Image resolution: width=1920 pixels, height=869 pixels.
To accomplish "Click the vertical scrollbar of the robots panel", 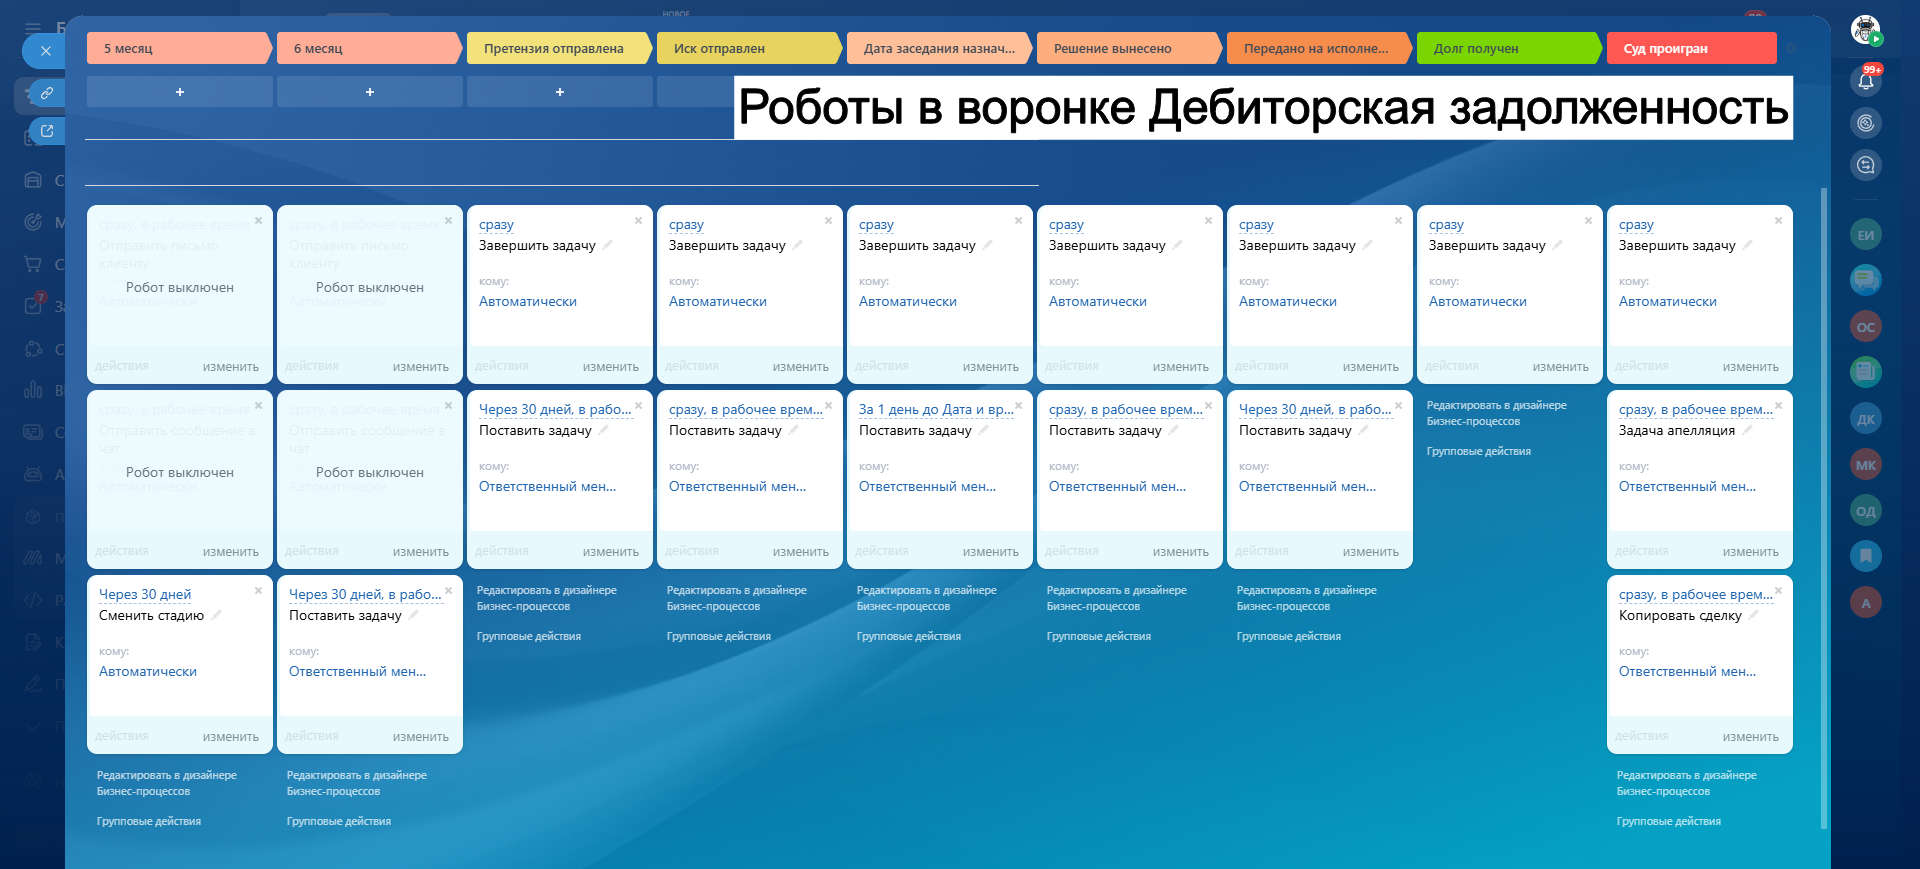I will click(1824, 500).
